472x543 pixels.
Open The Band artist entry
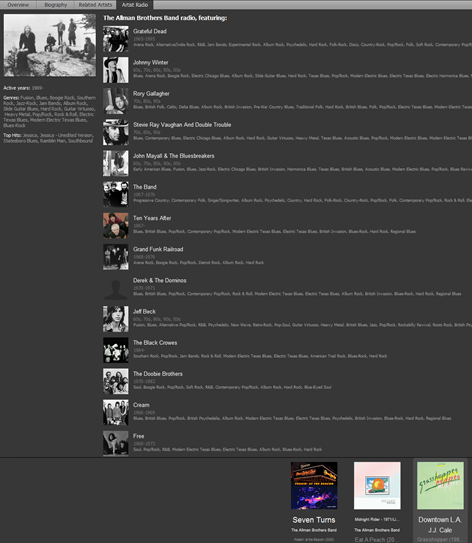145,187
